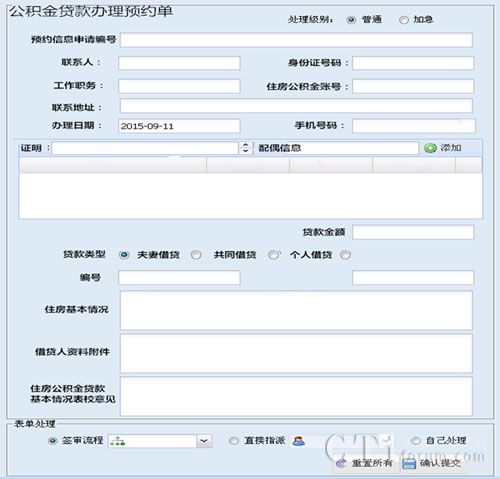Viewport: 500px width, 479px height.
Task: Click the 重置所有 reset icon
Action: point(341,463)
